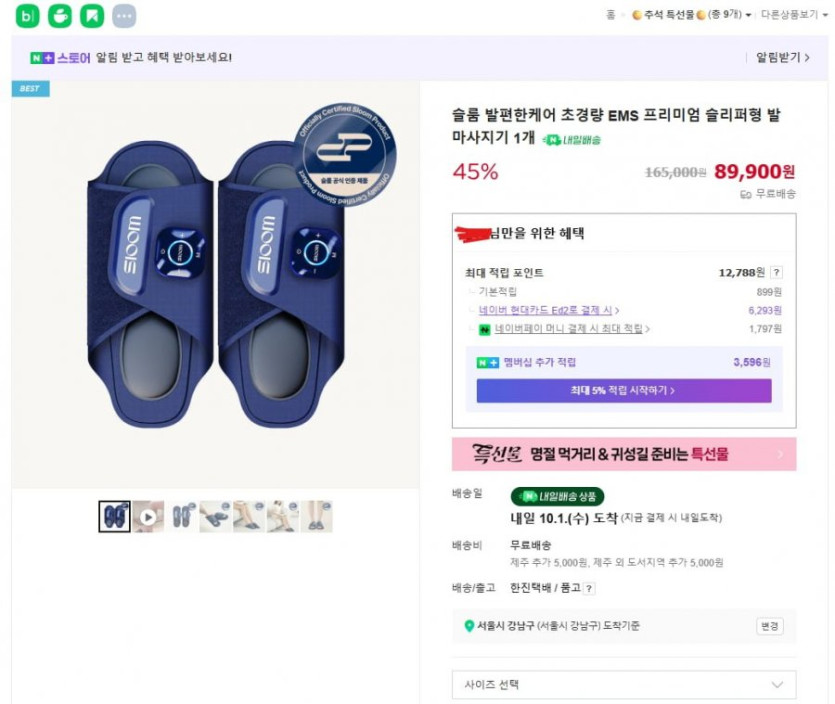Click the pink 특선물 holiday promotion banner
Viewport: 835px width, 704px height.
[x=623, y=454]
